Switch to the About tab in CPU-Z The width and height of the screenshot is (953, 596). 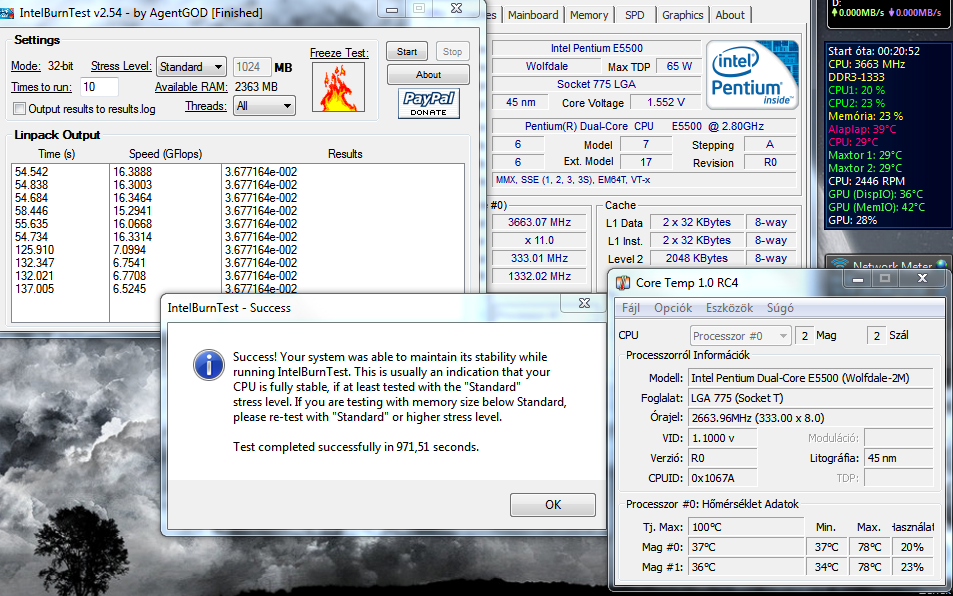click(x=730, y=15)
